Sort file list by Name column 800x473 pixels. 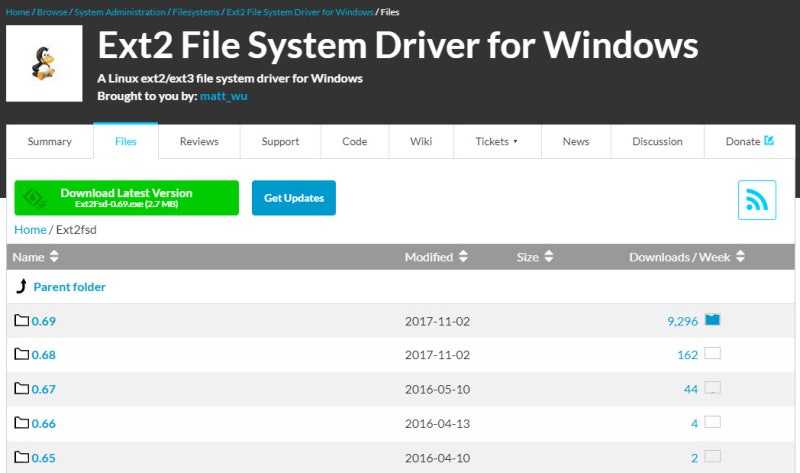(x=36, y=257)
